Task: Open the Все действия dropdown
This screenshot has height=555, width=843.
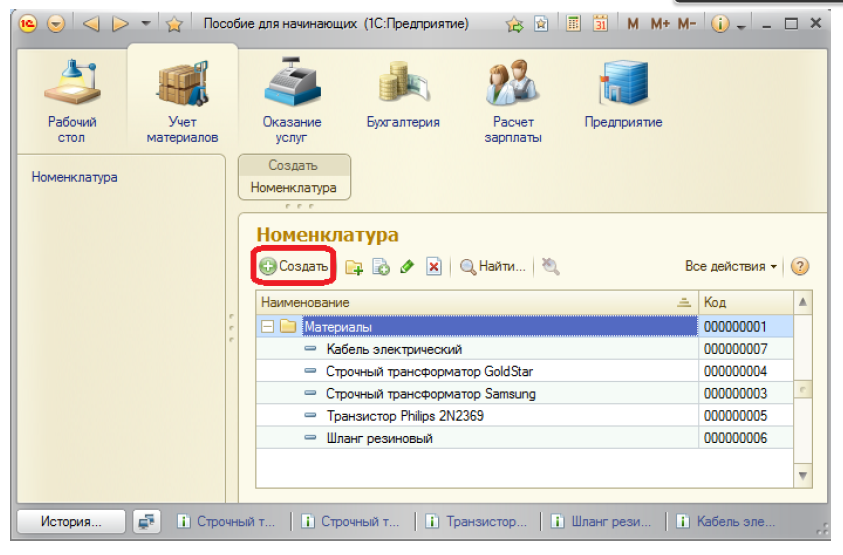Action: [731, 266]
